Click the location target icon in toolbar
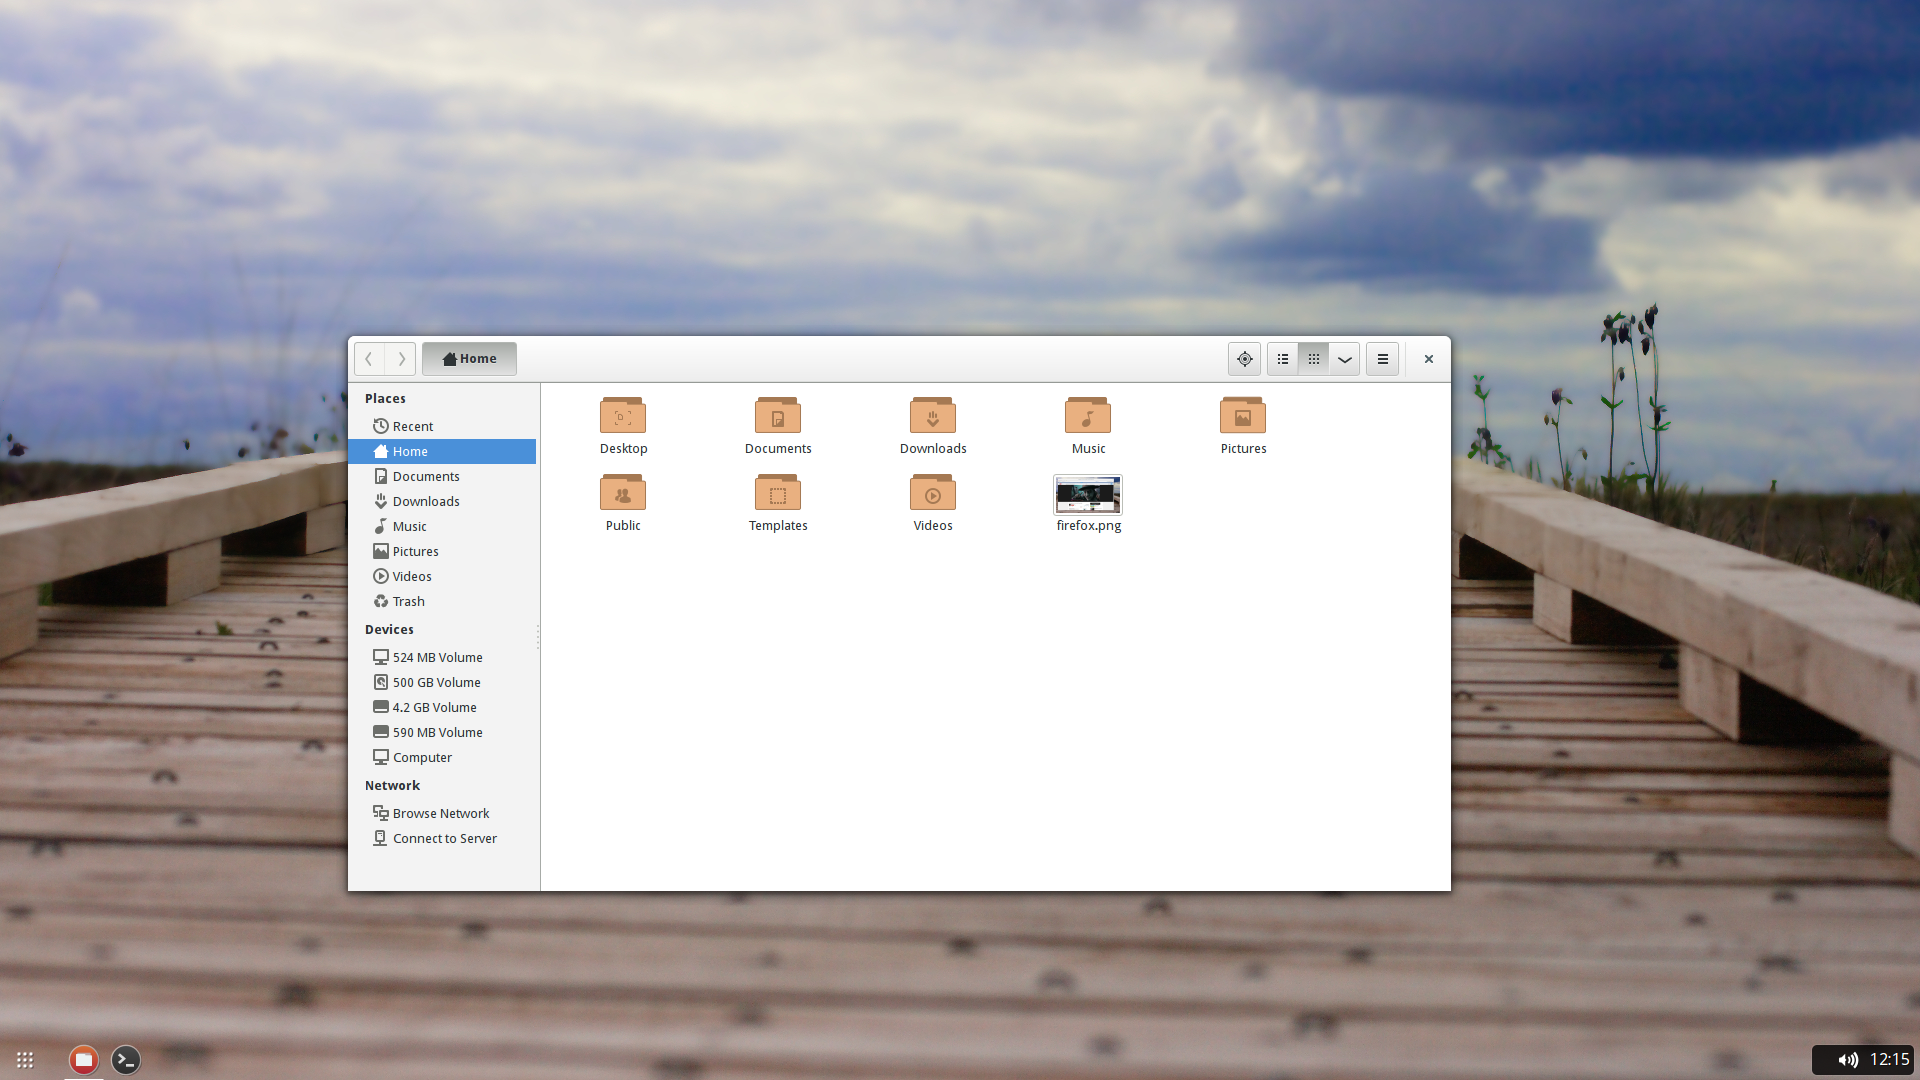1920x1080 pixels. (x=1244, y=359)
